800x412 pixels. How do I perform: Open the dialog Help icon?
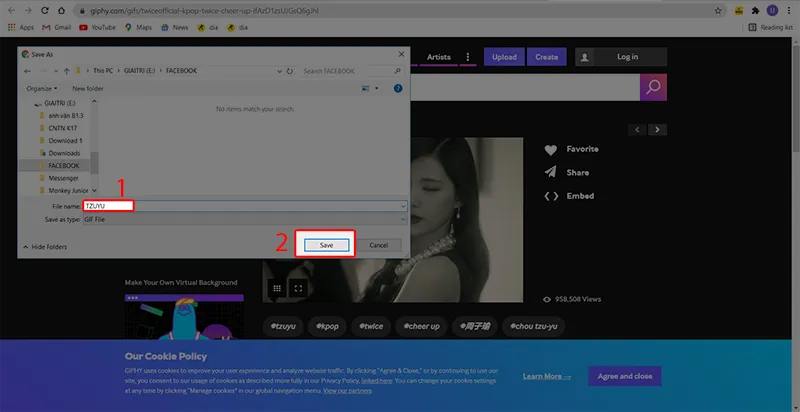click(398, 88)
